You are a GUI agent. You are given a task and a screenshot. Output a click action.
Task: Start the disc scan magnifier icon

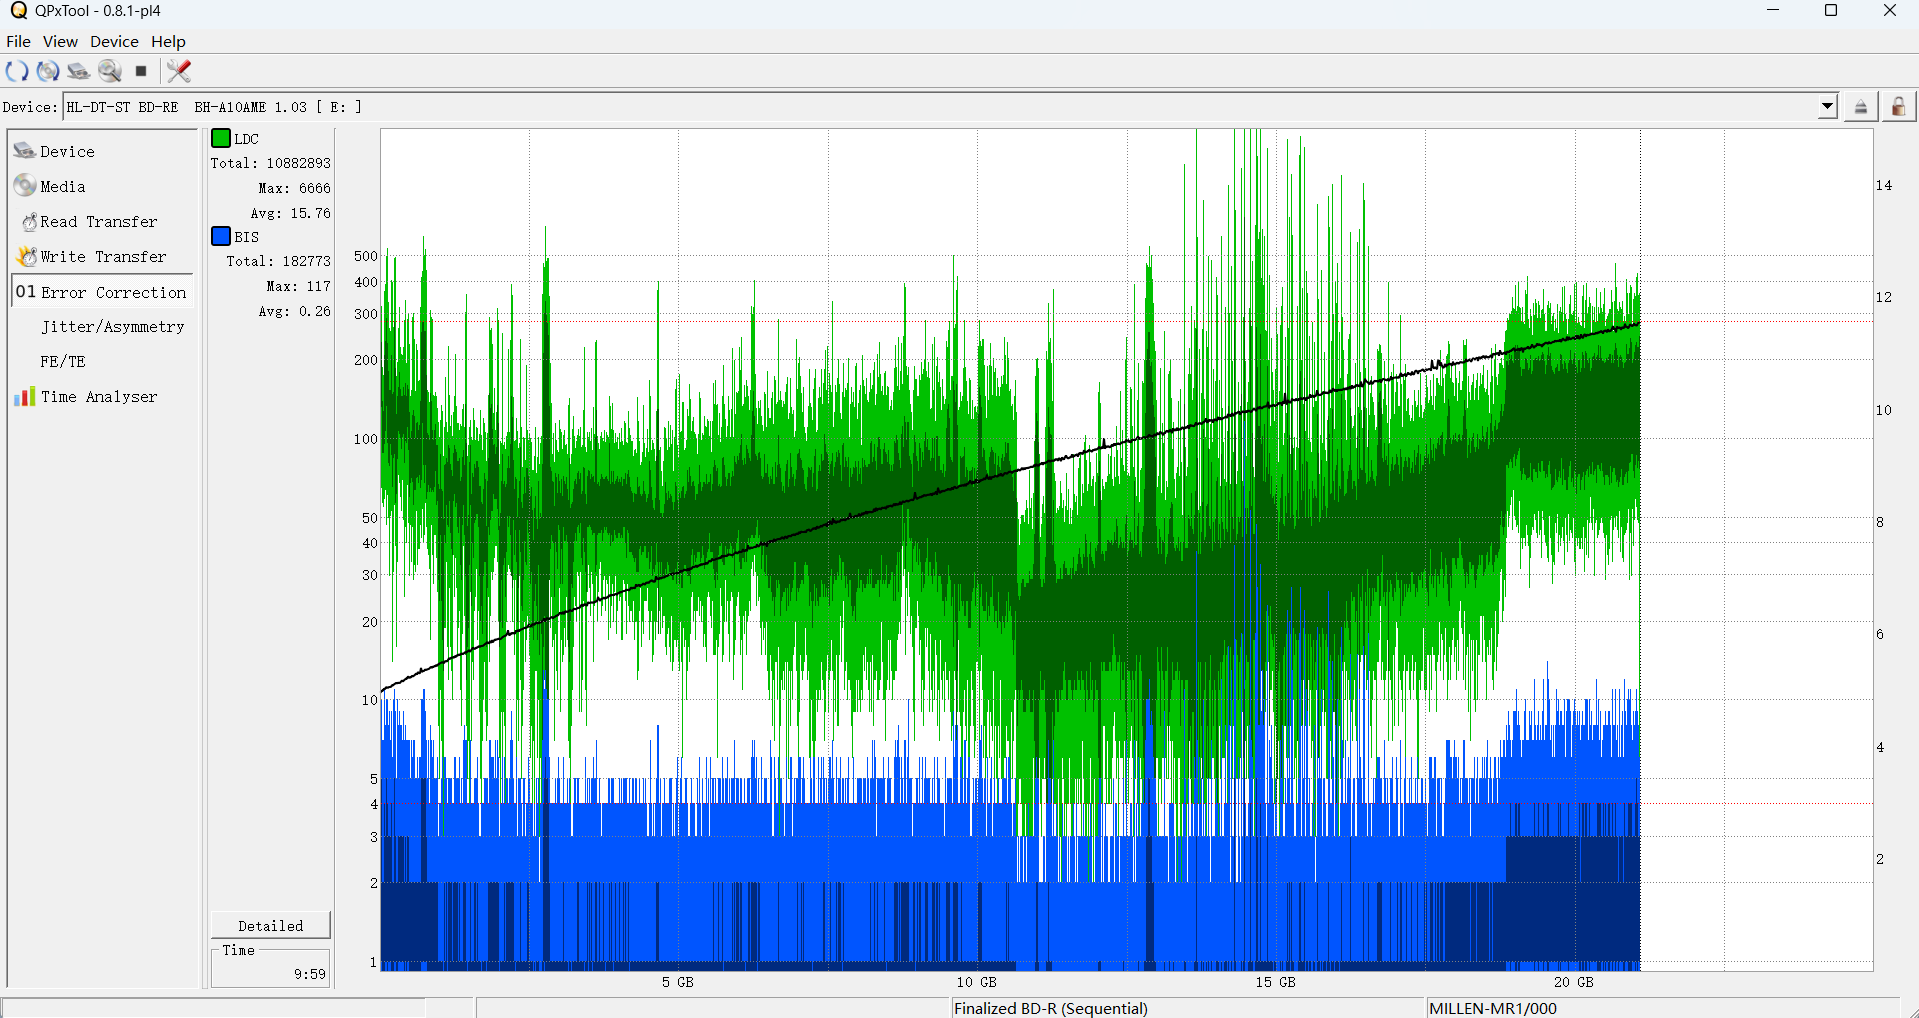tap(110, 71)
